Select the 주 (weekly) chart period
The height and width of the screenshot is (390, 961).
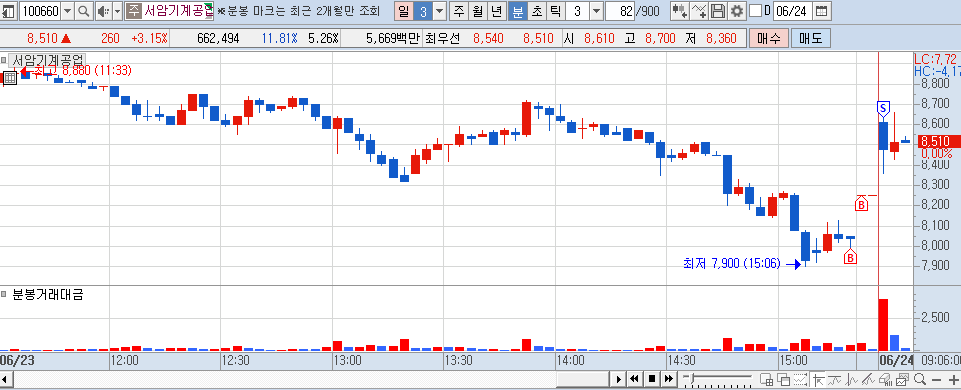tap(458, 11)
